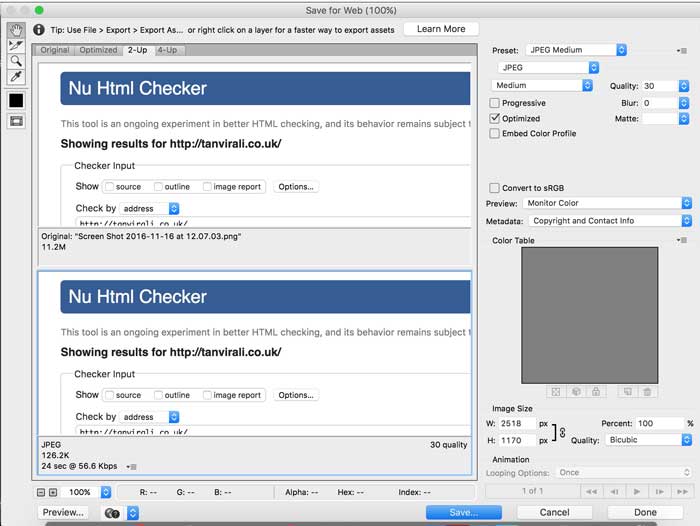
Task: Go to previous animation frame
Action: 614,492
